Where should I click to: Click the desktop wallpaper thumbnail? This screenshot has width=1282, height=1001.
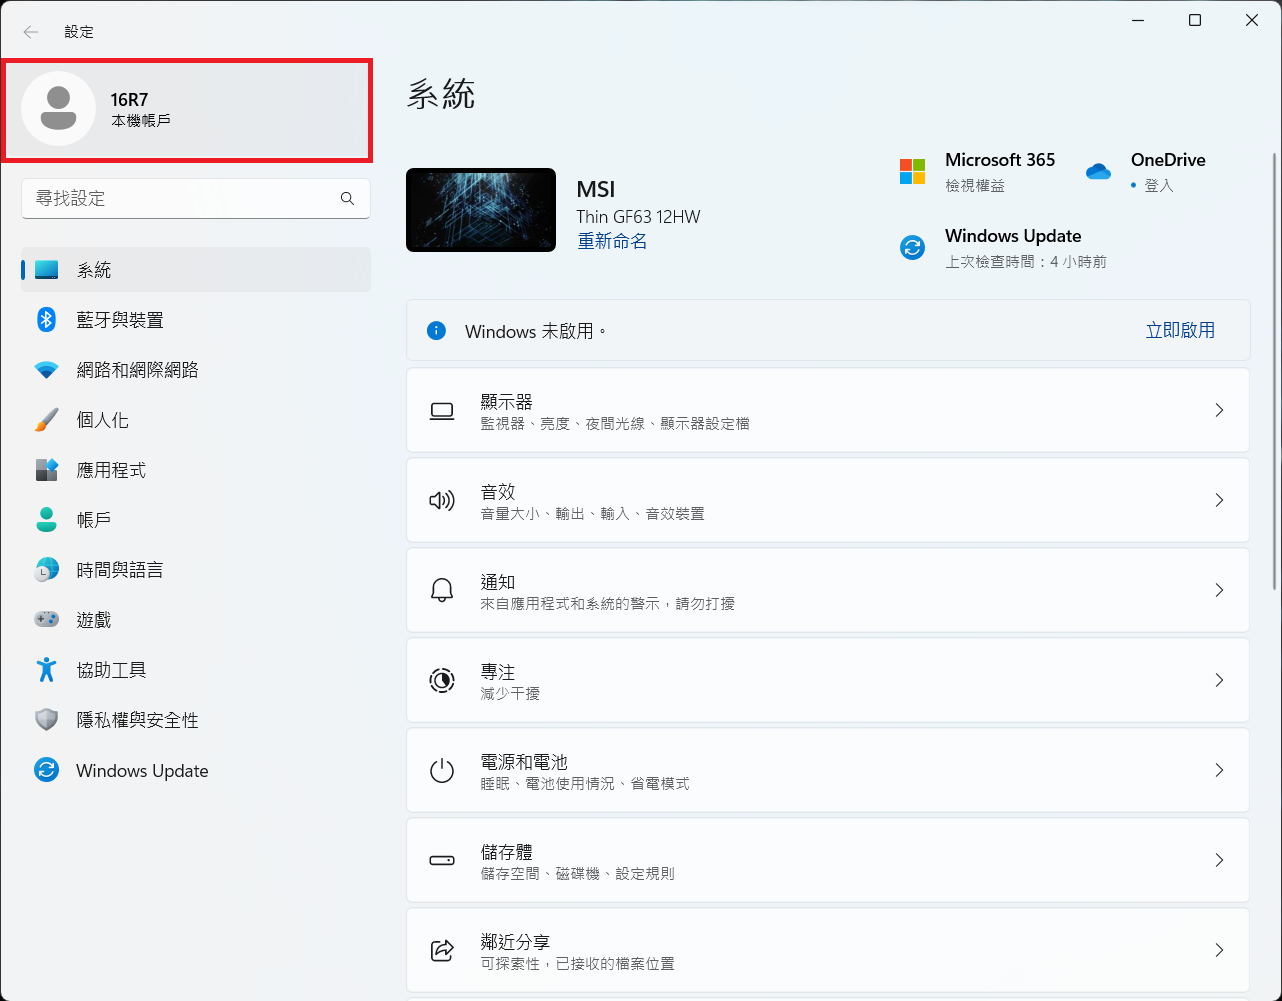point(480,210)
